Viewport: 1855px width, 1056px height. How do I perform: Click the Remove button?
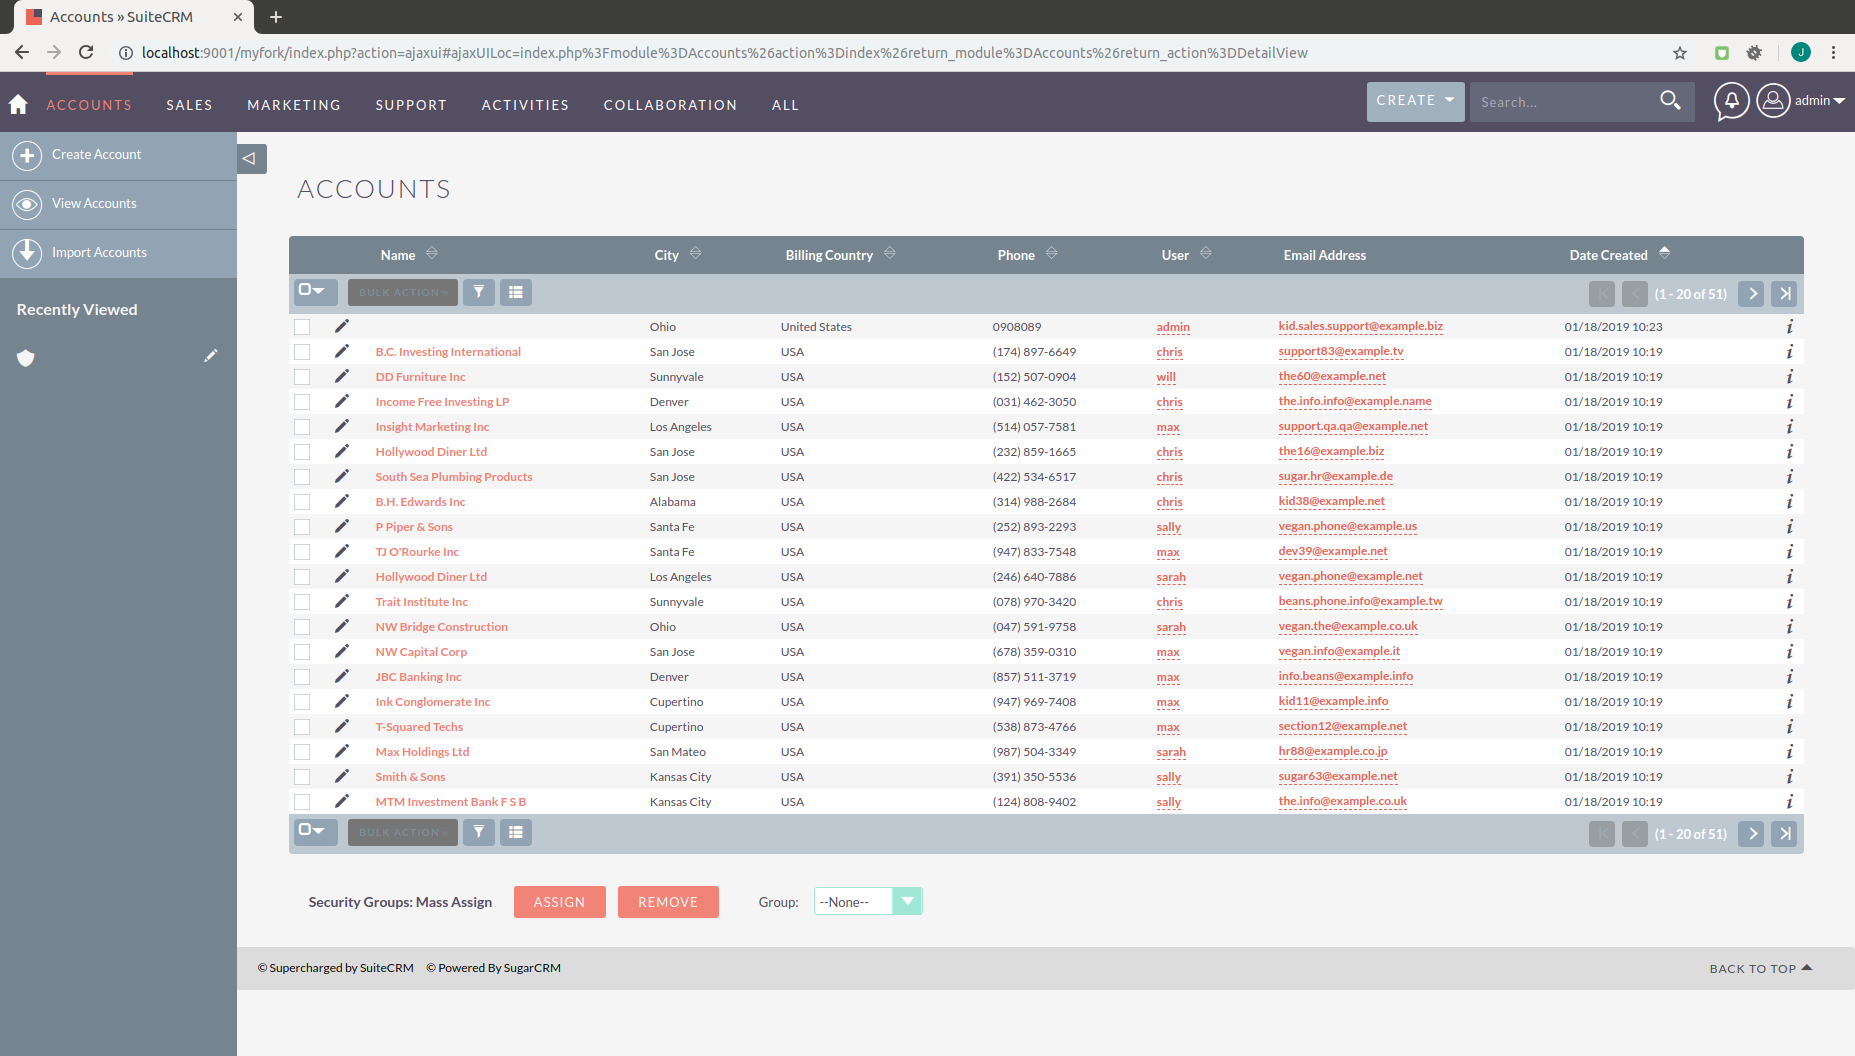click(668, 902)
